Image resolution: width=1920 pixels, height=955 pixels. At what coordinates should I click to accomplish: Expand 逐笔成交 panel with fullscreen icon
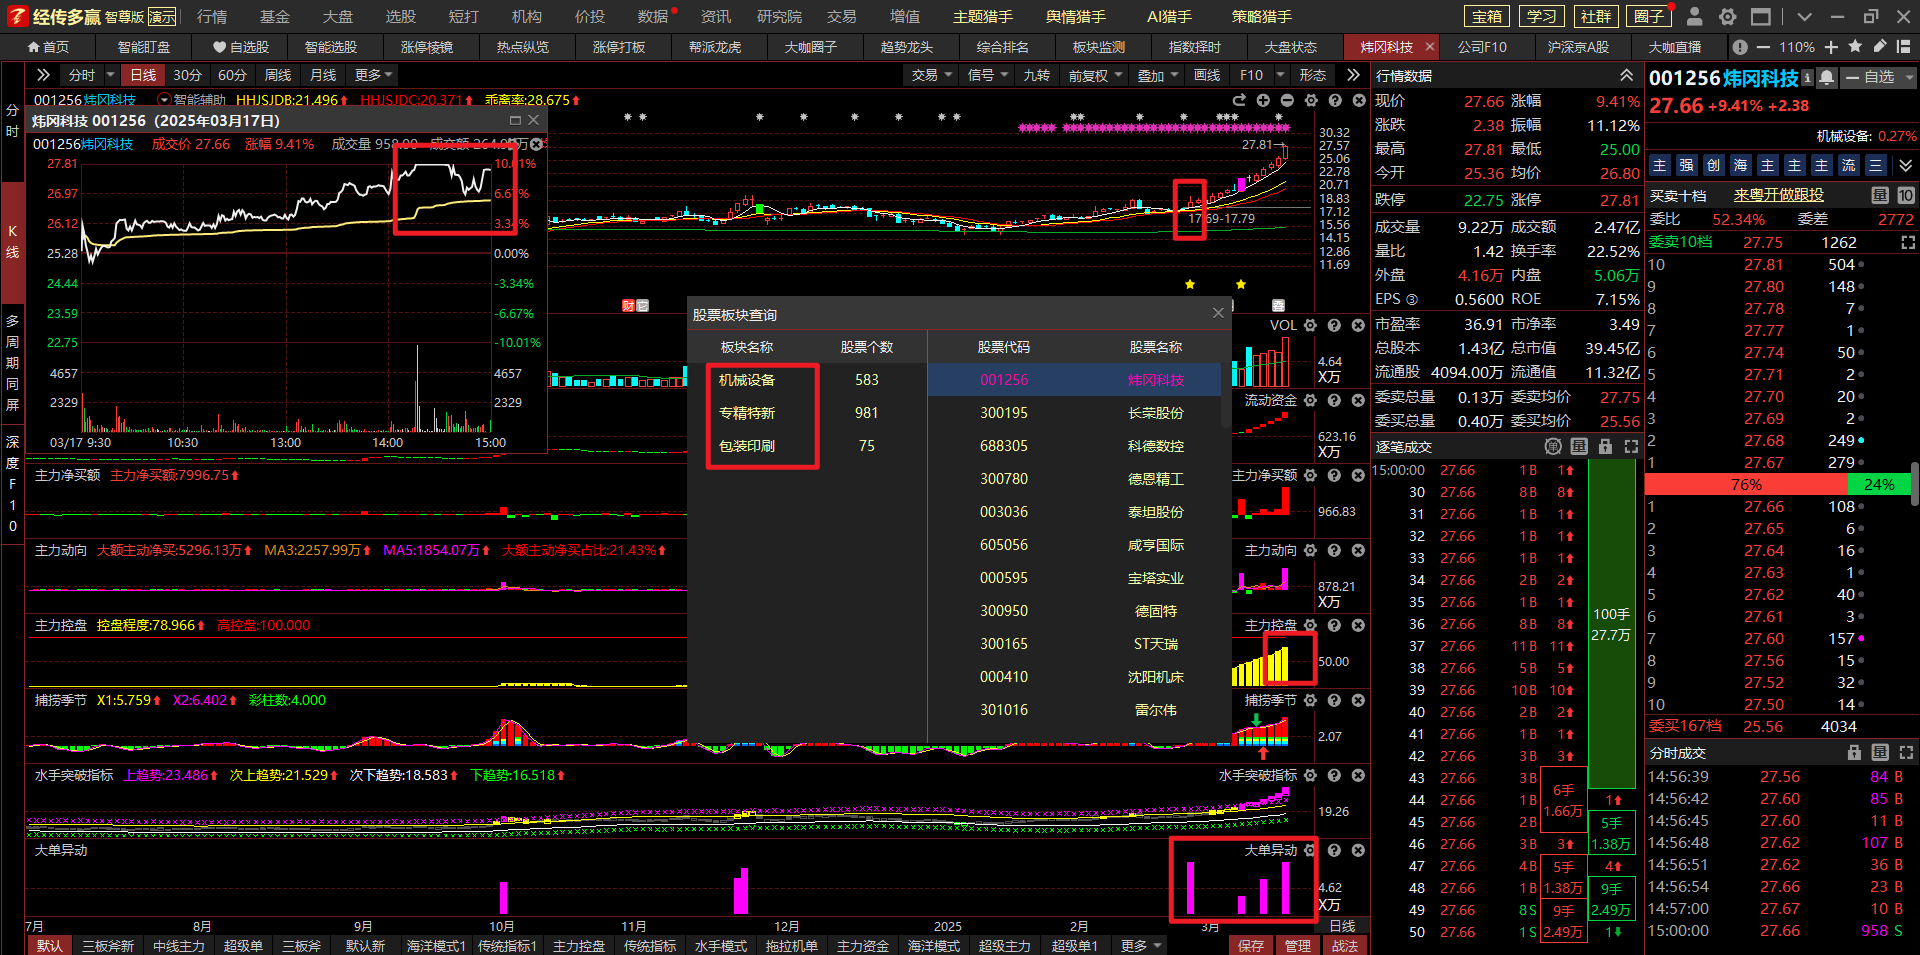(1631, 446)
